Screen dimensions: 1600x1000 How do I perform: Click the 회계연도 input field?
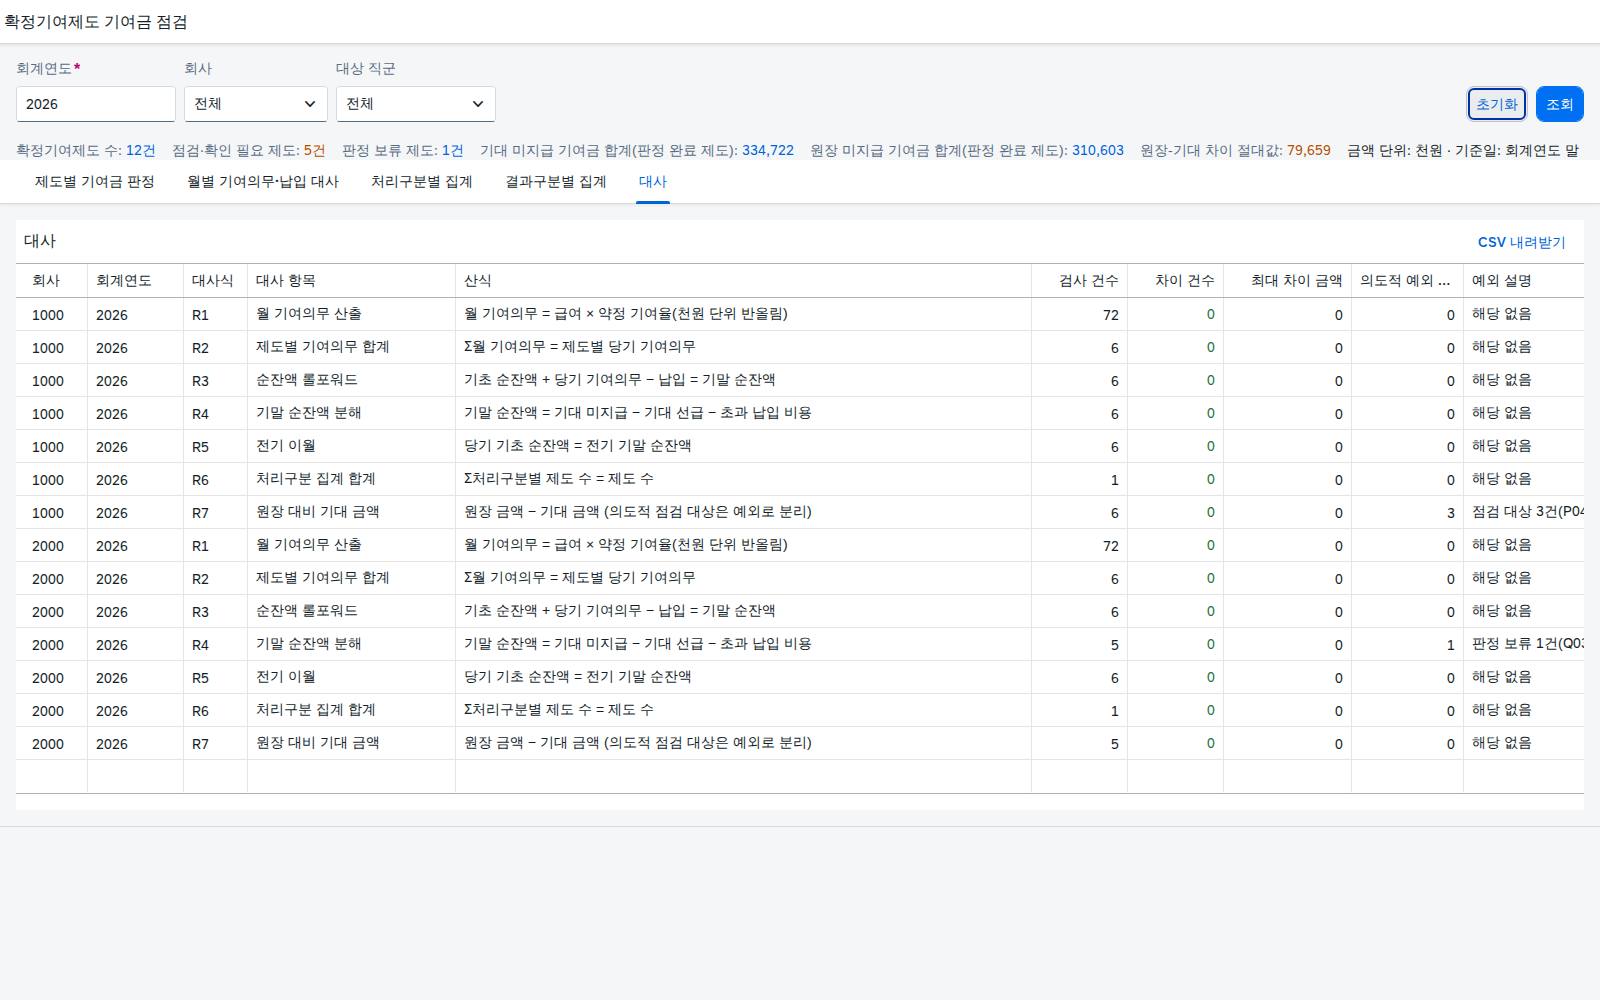[x=96, y=104]
